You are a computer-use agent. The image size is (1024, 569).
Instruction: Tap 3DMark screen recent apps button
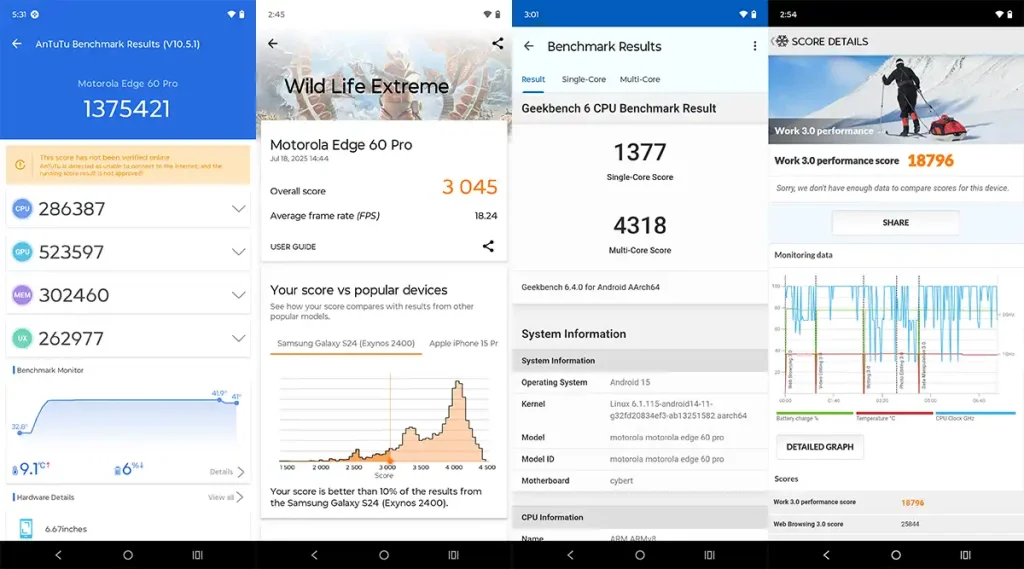tap(453, 555)
